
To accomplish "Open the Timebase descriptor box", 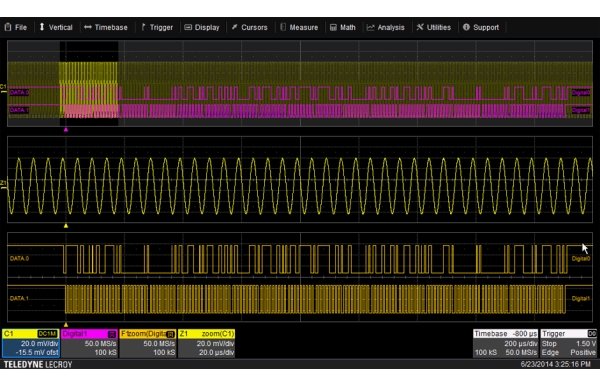I will click(505, 343).
